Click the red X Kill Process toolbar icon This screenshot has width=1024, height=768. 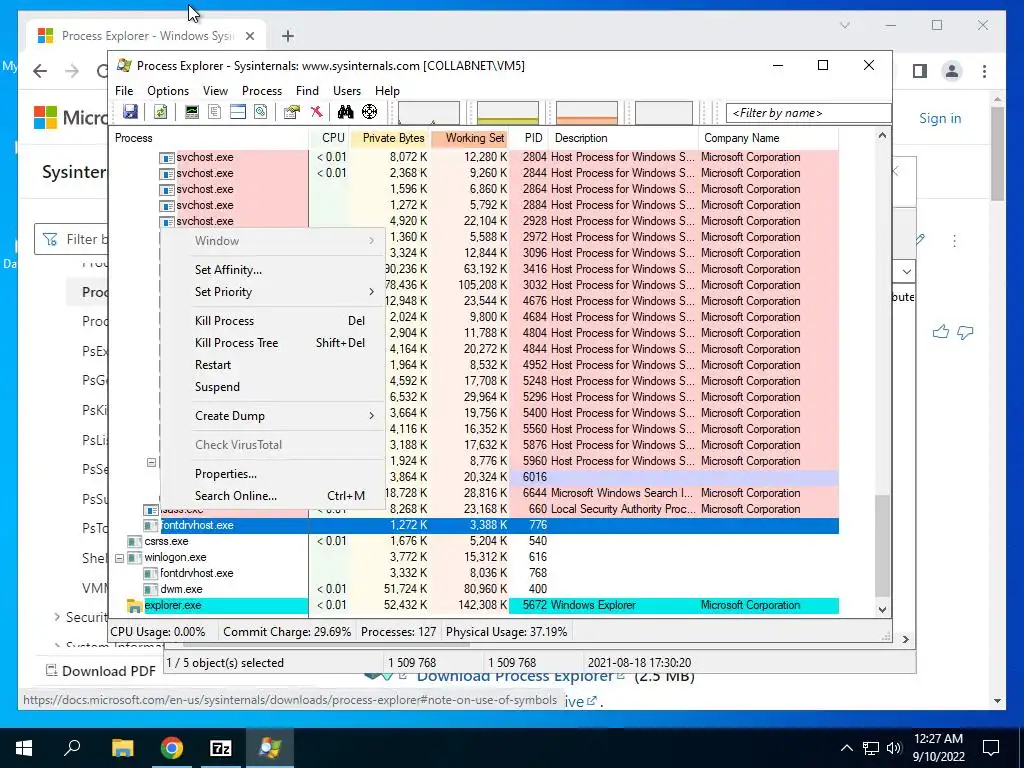click(x=316, y=112)
